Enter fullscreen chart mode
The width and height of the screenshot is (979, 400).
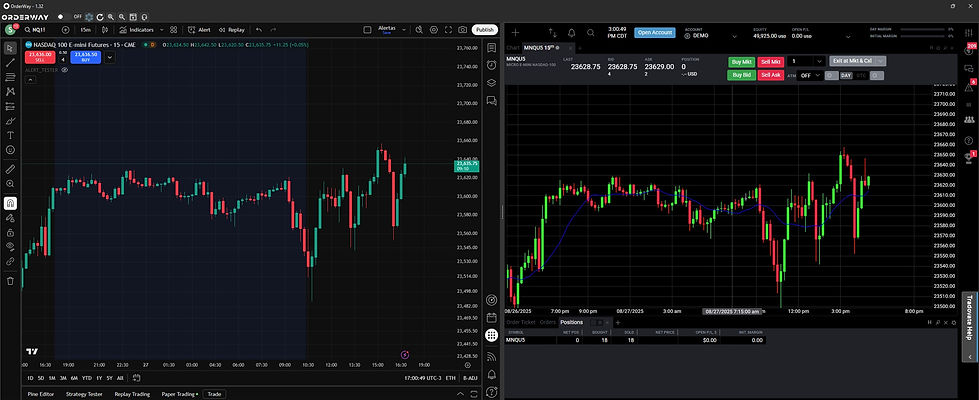pyautogui.click(x=448, y=29)
